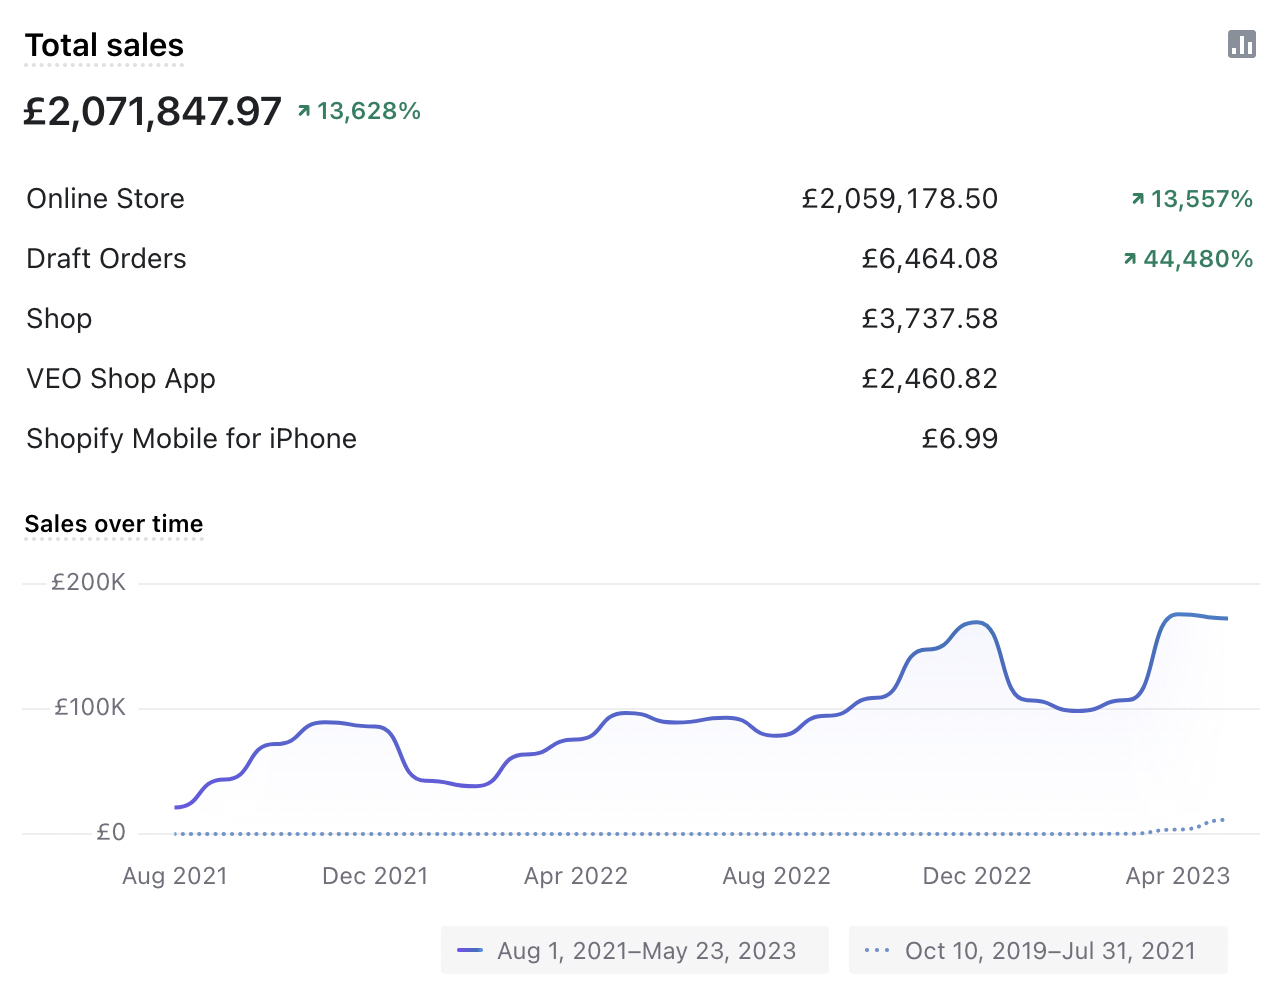Viewport: 1278px width, 990px height.
Task: Click the 13,628% total growth indicator
Action: click(359, 111)
